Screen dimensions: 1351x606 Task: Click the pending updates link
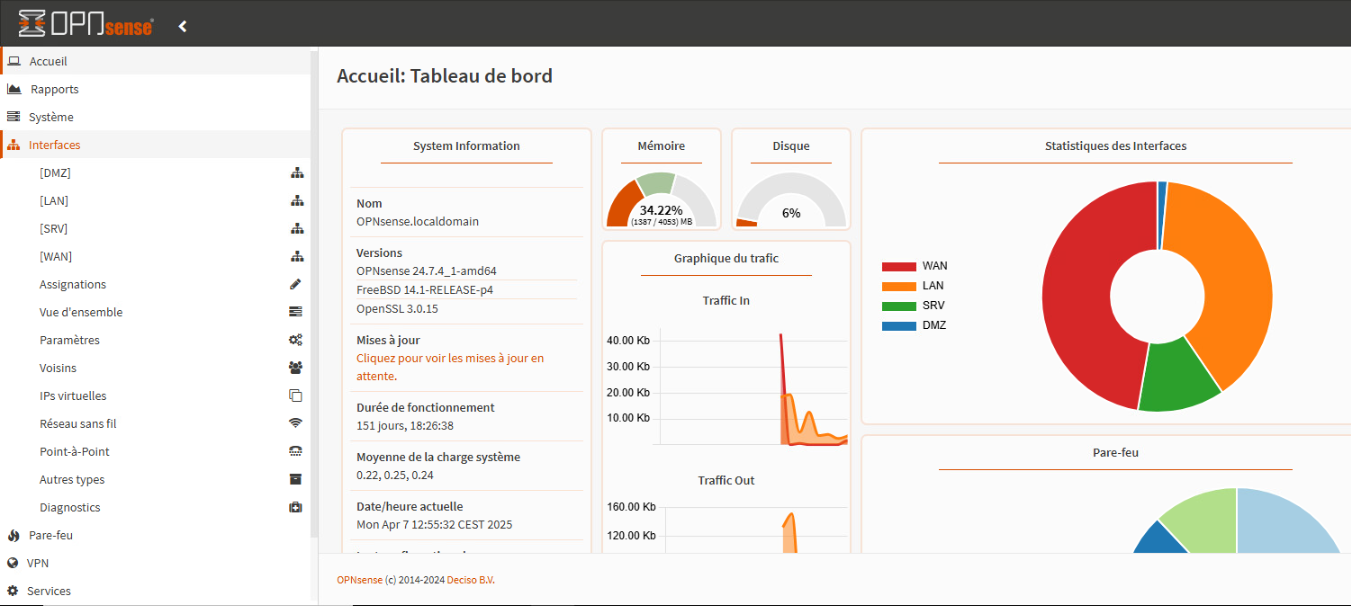(x=450, y=367)
